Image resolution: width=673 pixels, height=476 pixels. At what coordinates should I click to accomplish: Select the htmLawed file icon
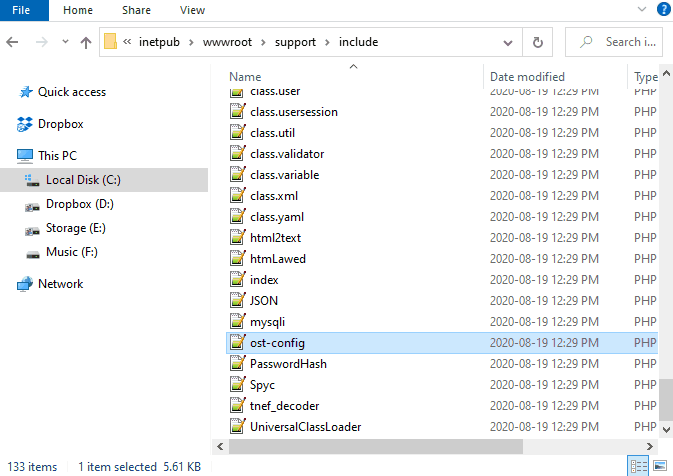tap(237, 259)
